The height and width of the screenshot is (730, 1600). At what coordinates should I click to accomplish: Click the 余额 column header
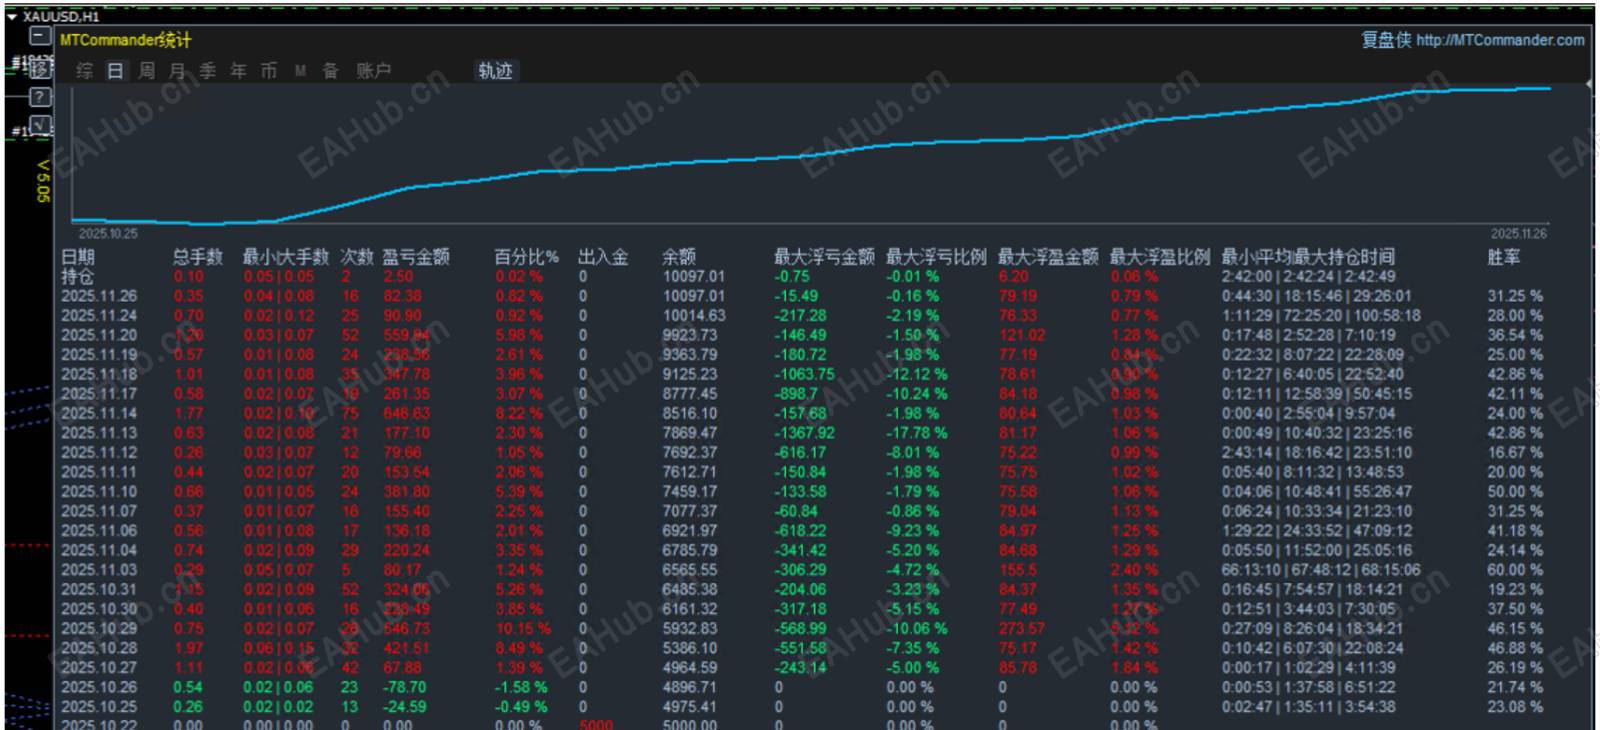(x=679, y=257)
